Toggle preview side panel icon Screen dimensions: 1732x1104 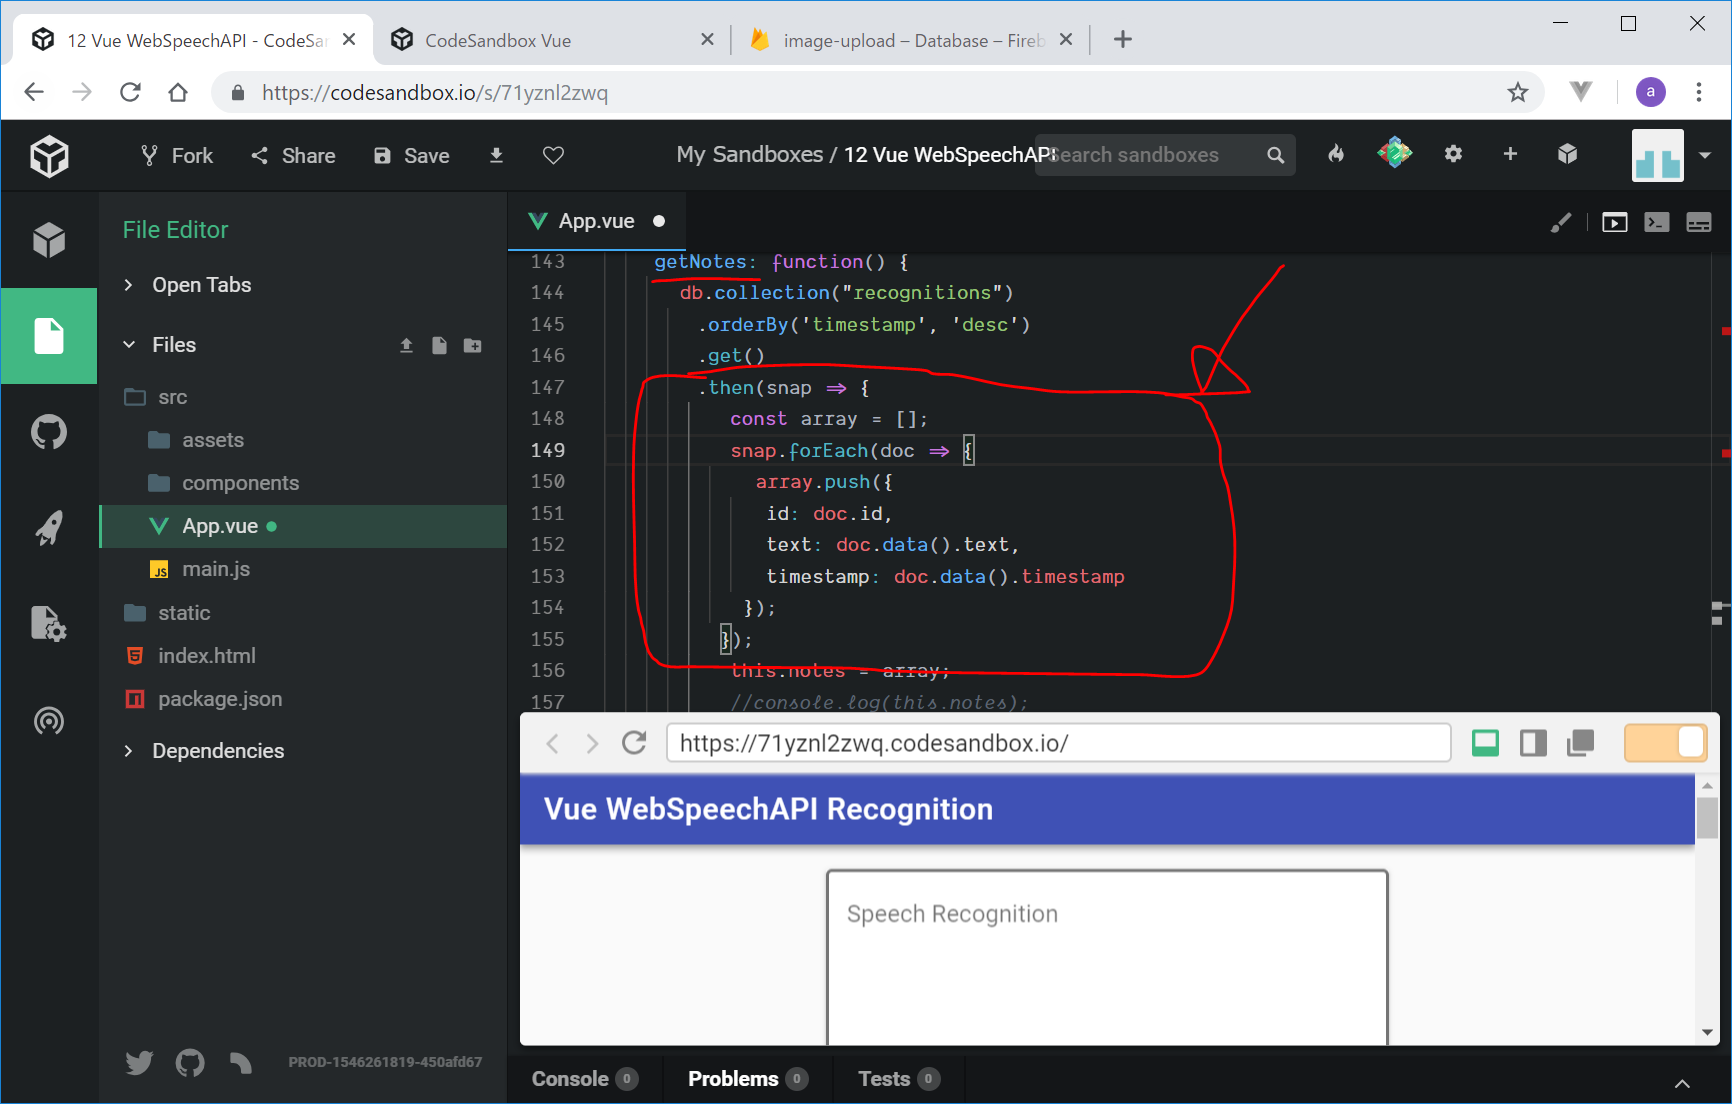[x=1533, y=743]
